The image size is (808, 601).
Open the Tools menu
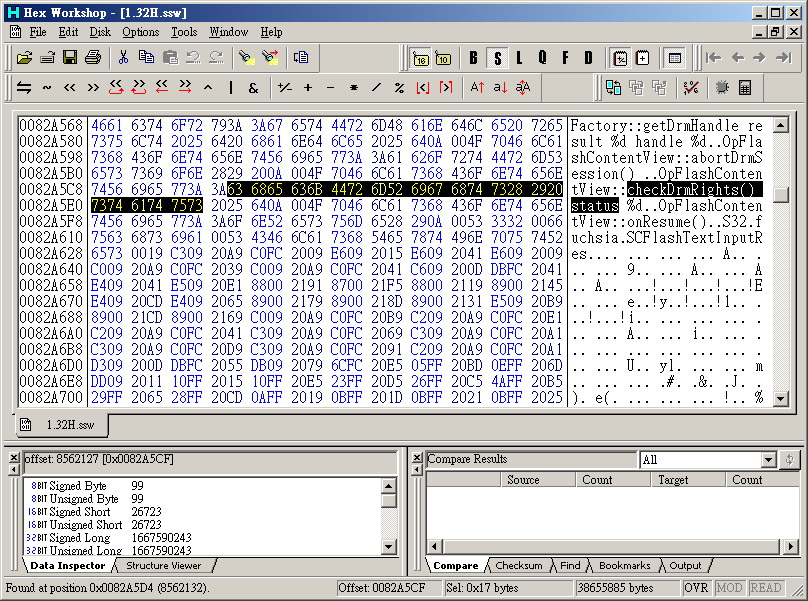183,31
